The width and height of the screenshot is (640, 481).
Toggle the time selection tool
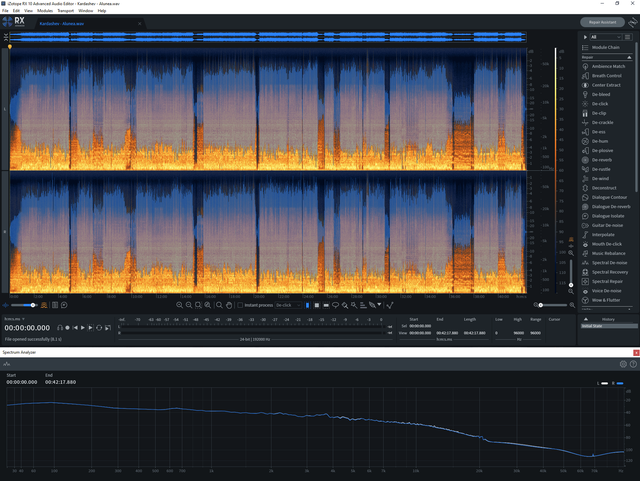tap(307, 305)
